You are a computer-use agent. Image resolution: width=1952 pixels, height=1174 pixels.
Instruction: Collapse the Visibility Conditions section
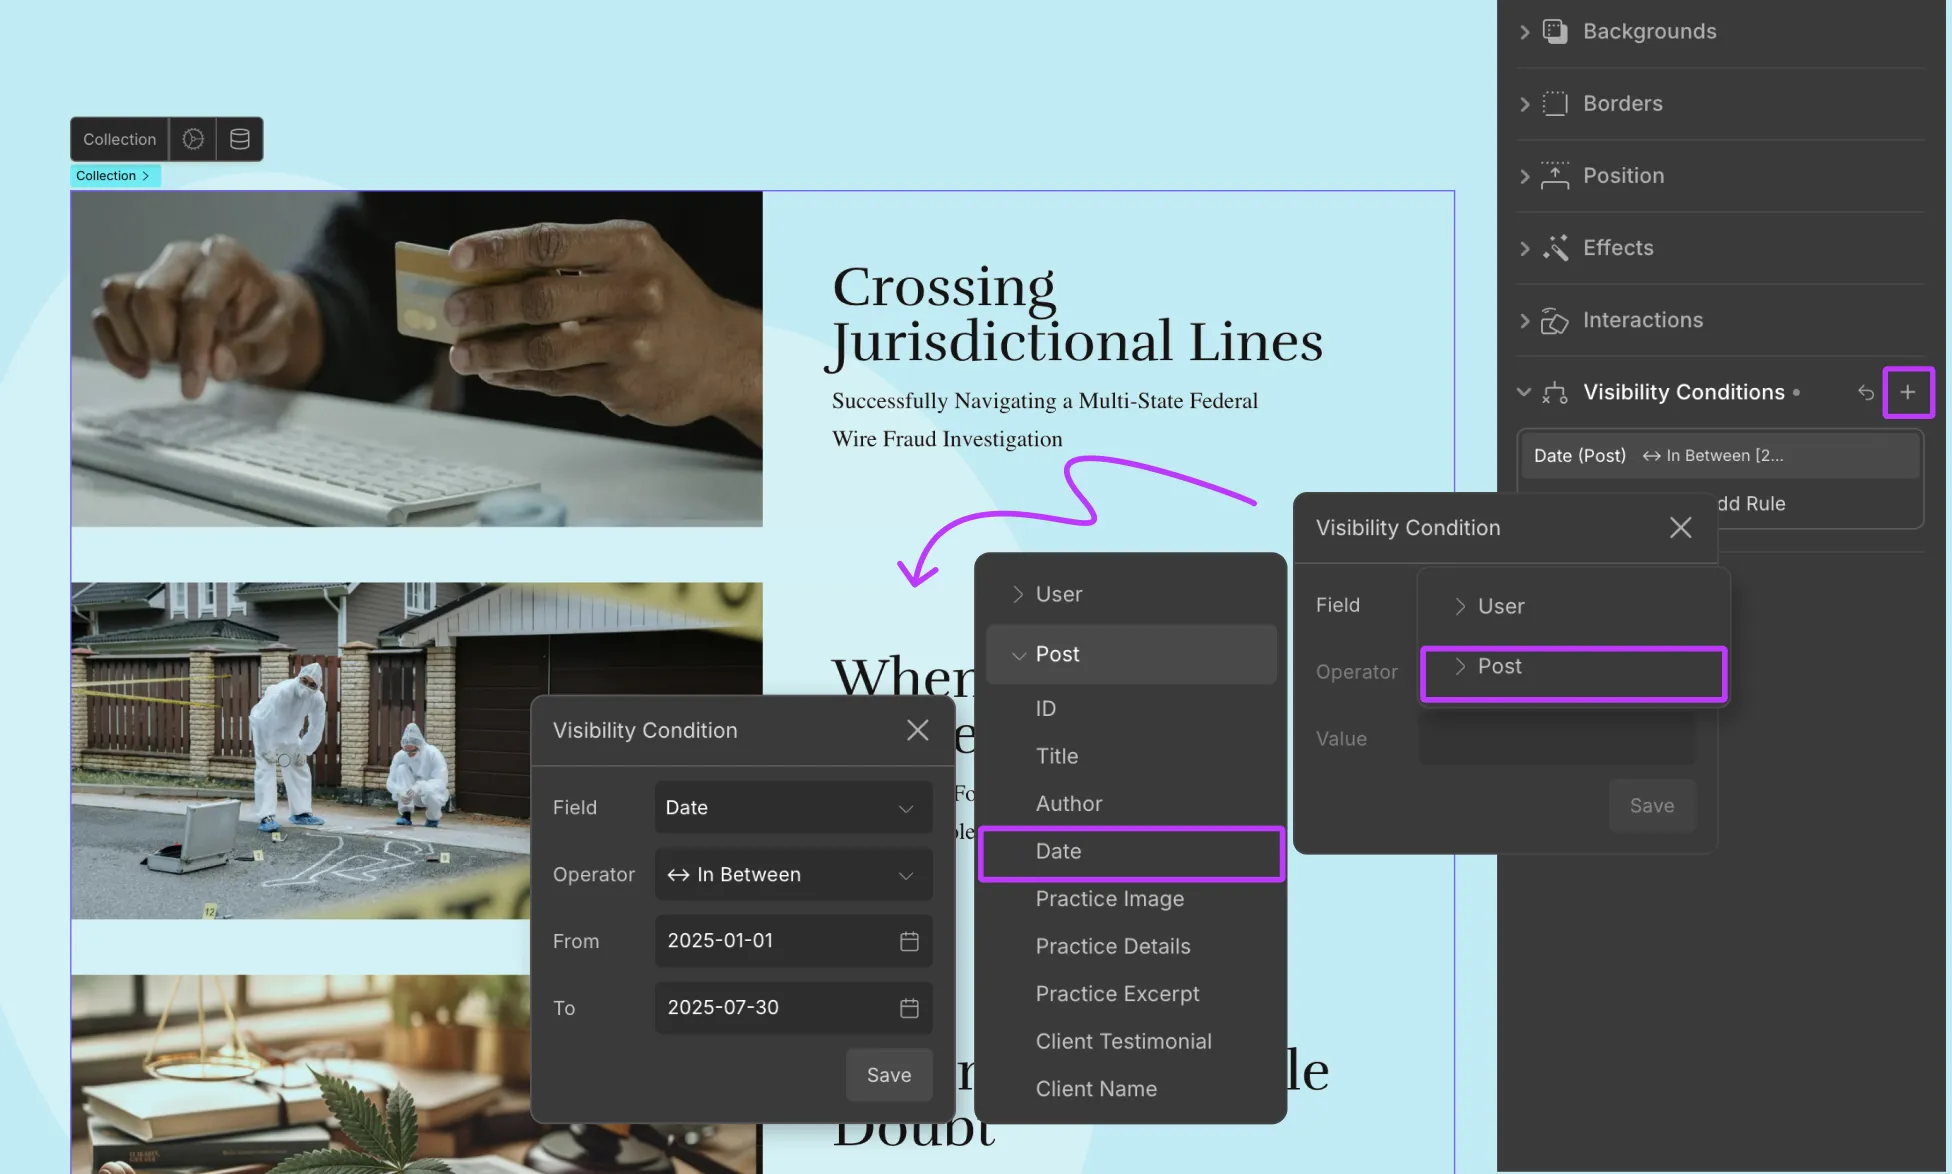pyautogui.click(x=1524, y=392)
